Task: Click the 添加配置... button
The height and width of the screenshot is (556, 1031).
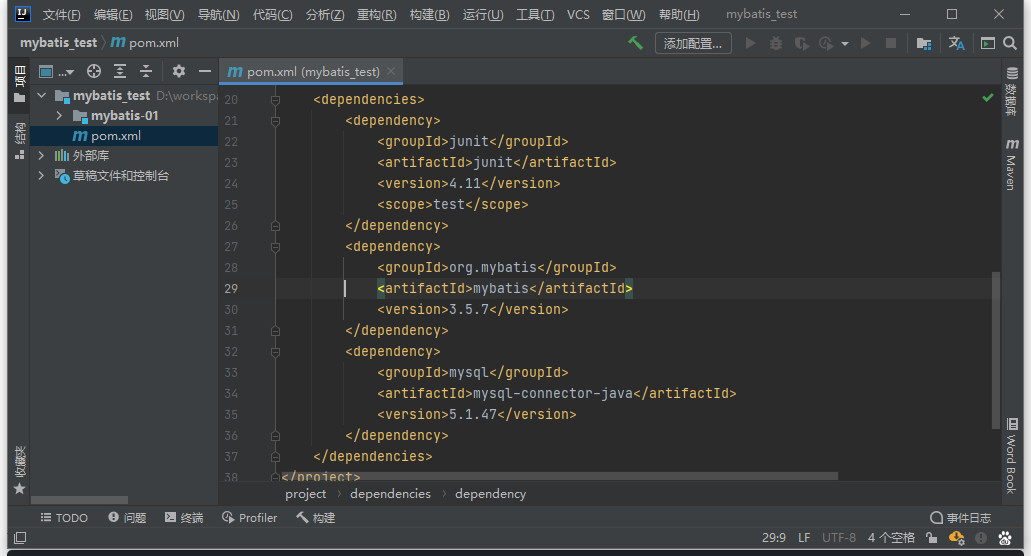Action: pyautogui.click(x=693, y=43)
